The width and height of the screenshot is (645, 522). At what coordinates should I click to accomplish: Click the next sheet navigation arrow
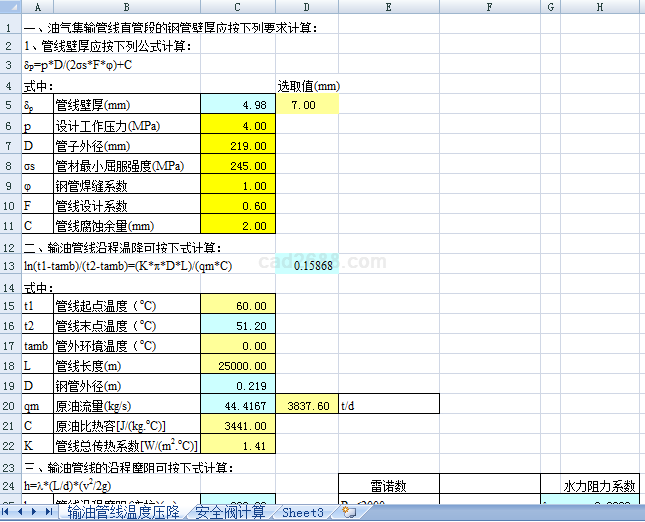coord(37,512)
